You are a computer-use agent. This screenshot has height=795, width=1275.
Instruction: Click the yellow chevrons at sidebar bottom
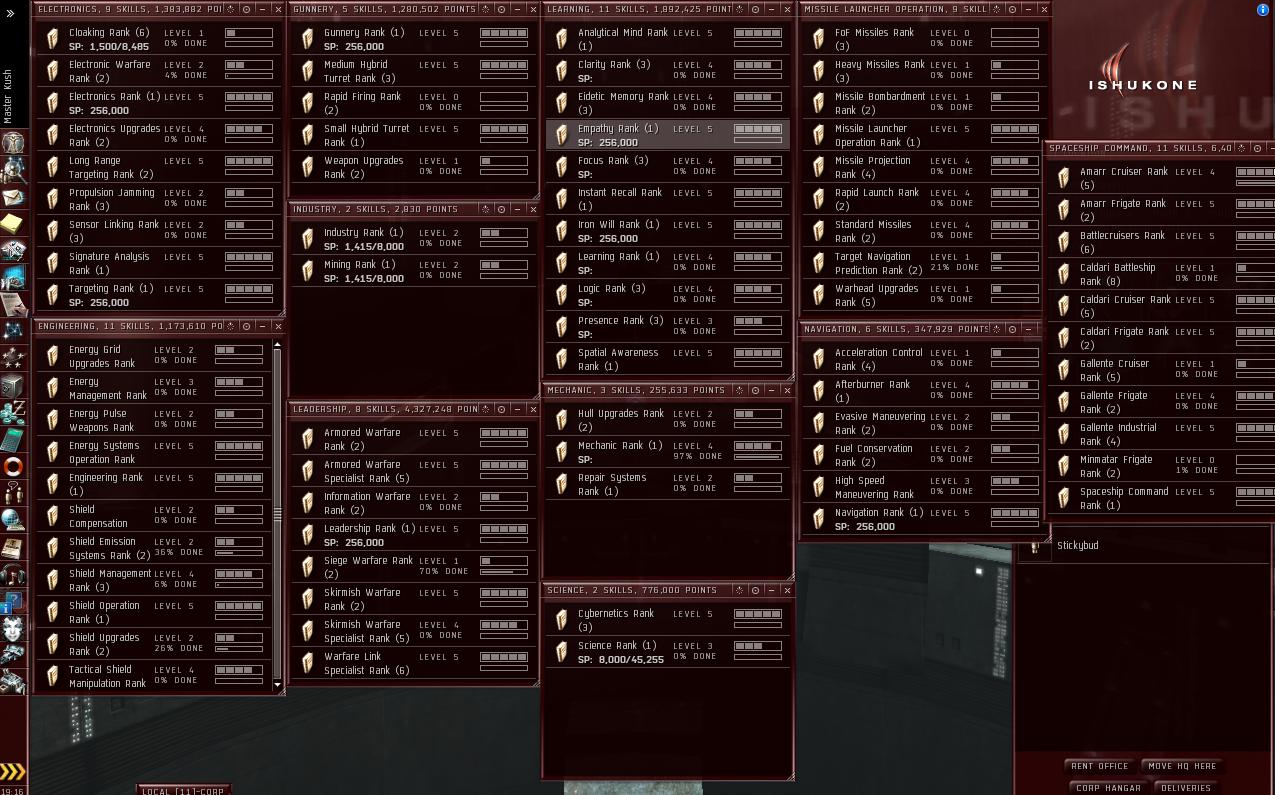tap(12, 771)
